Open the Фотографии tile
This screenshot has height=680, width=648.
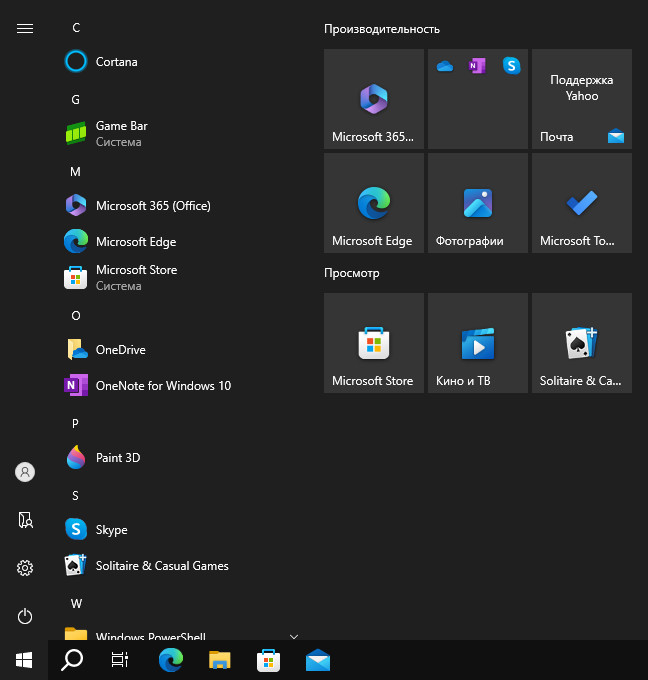[478, 203]
